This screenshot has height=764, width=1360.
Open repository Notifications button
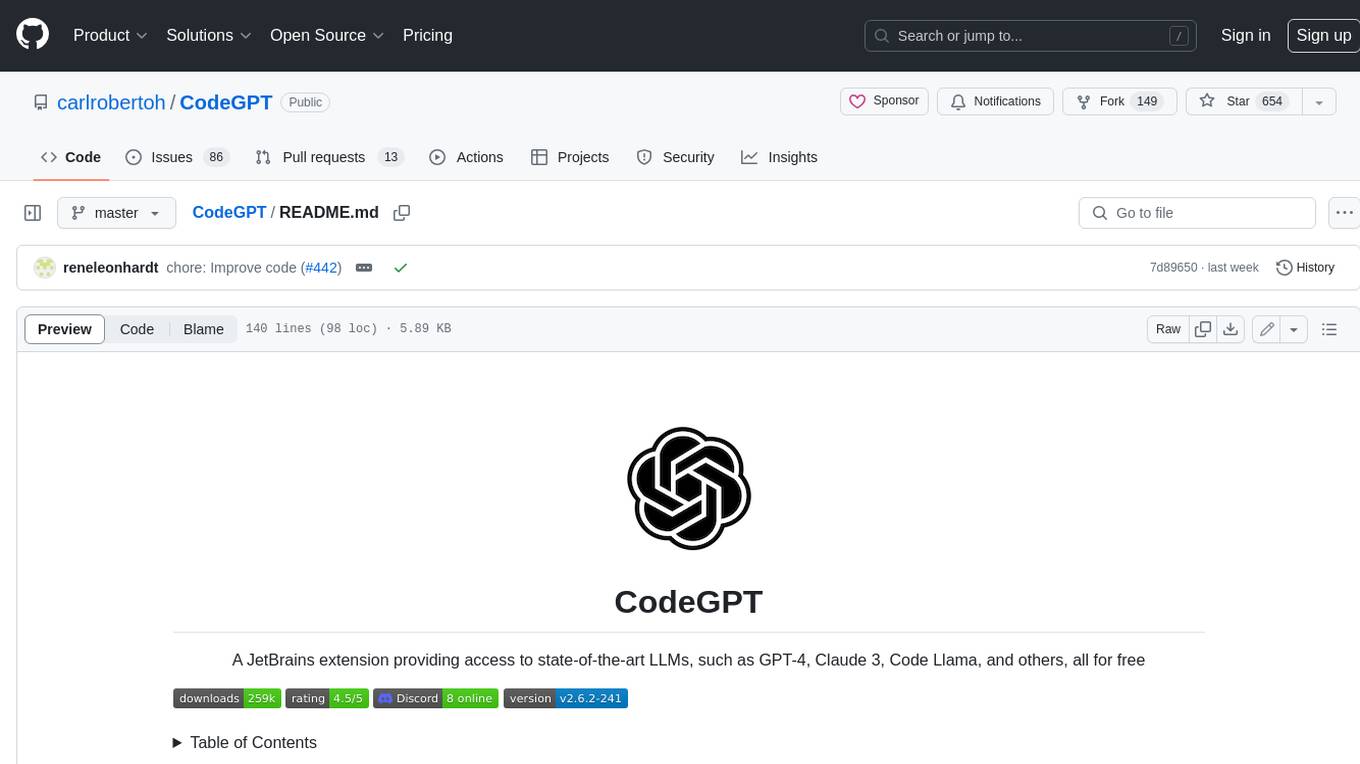click(995, 101)
